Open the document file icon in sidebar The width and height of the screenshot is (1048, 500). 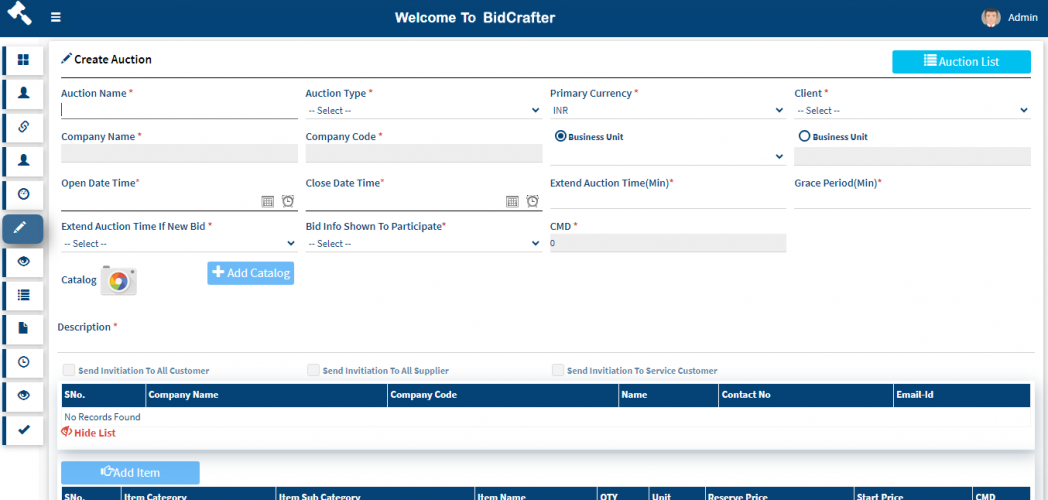coord(23,328)
